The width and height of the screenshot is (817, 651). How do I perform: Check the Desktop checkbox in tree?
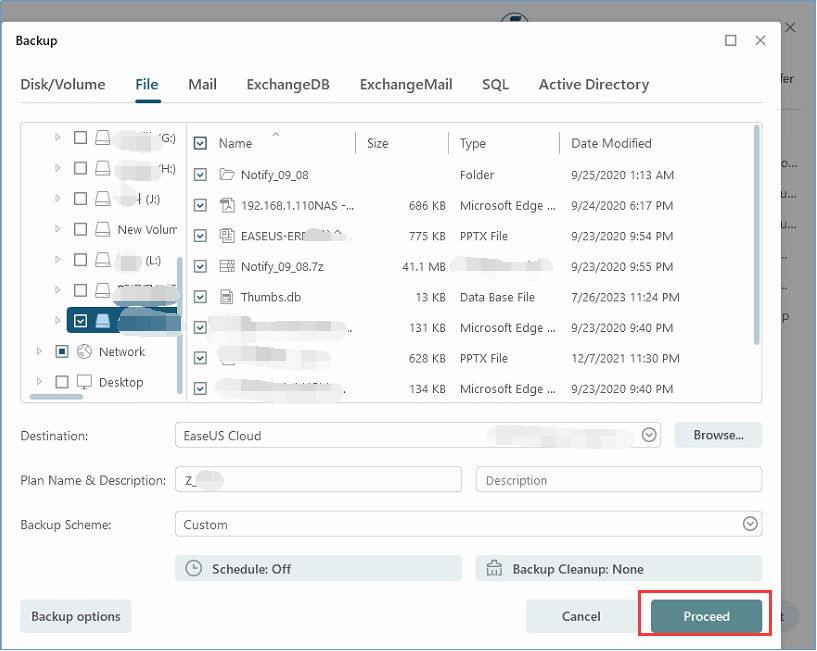tap(62, 382)
